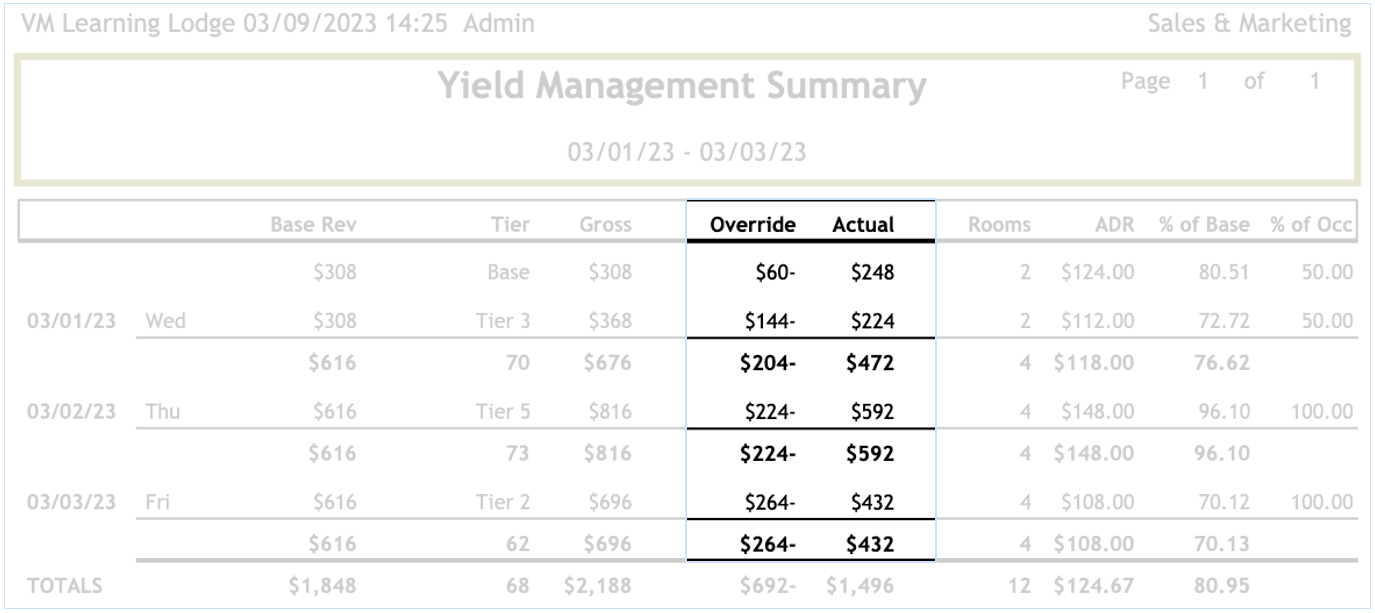Click the $124.67 total ADR value
1375x613 pixels.
(1094, 587)
